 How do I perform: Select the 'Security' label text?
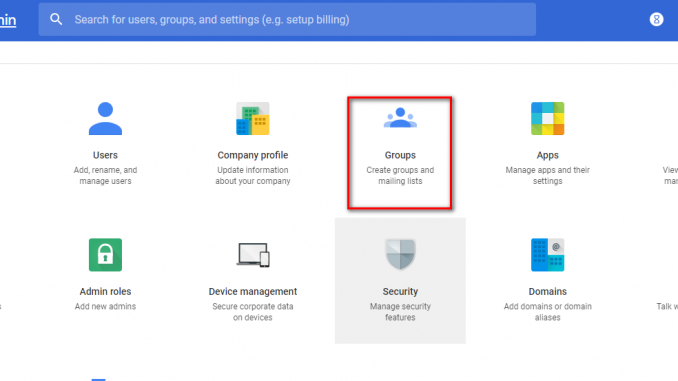pyautogui.click(x=400, y=291)
